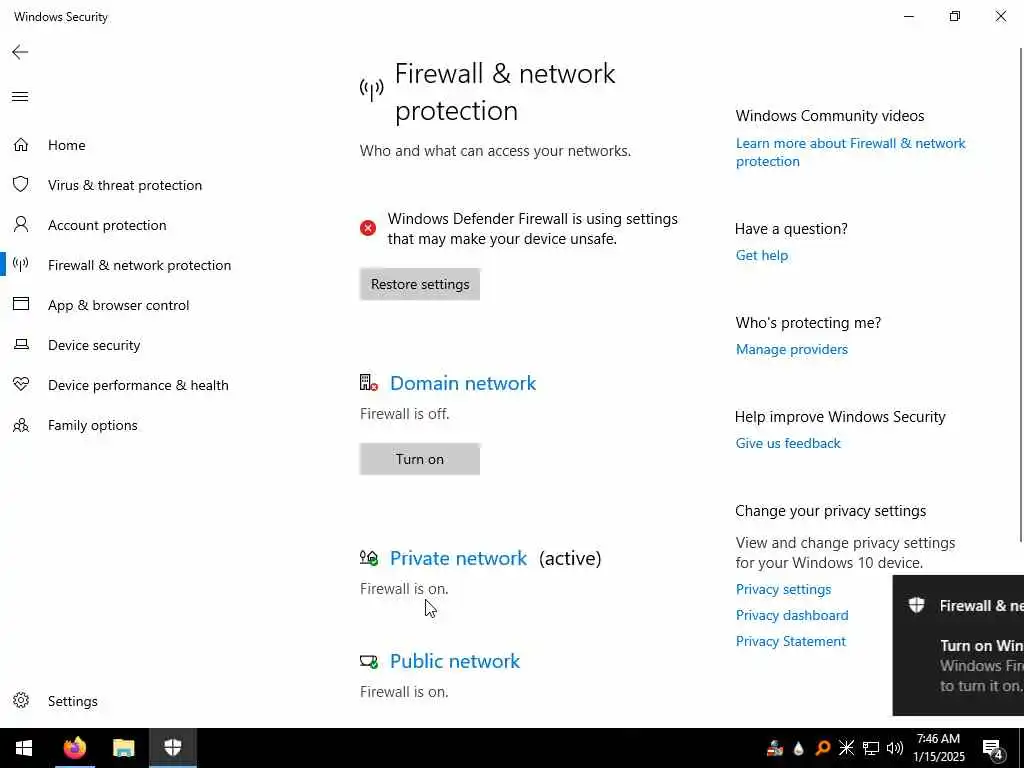Click the vertical scrollbar on right
The image size is (1024, 768).
(x=1019, y=300)
